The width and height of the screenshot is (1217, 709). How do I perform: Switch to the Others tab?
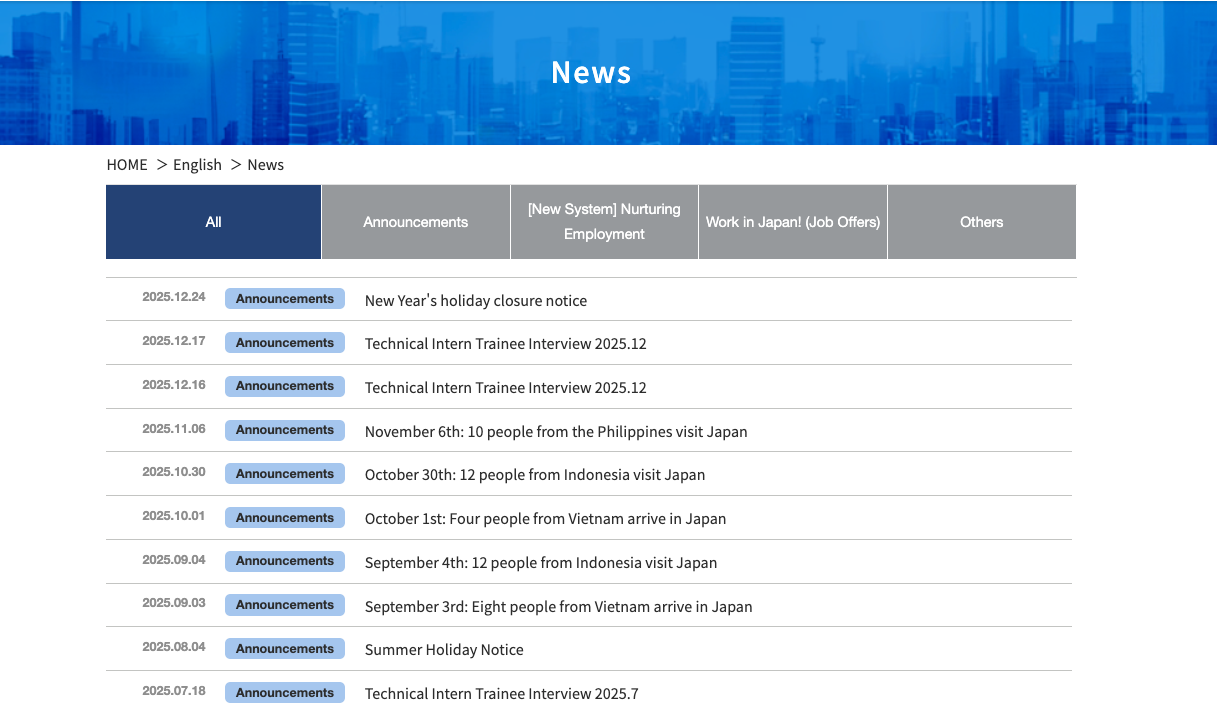click(x=981, y=222)
